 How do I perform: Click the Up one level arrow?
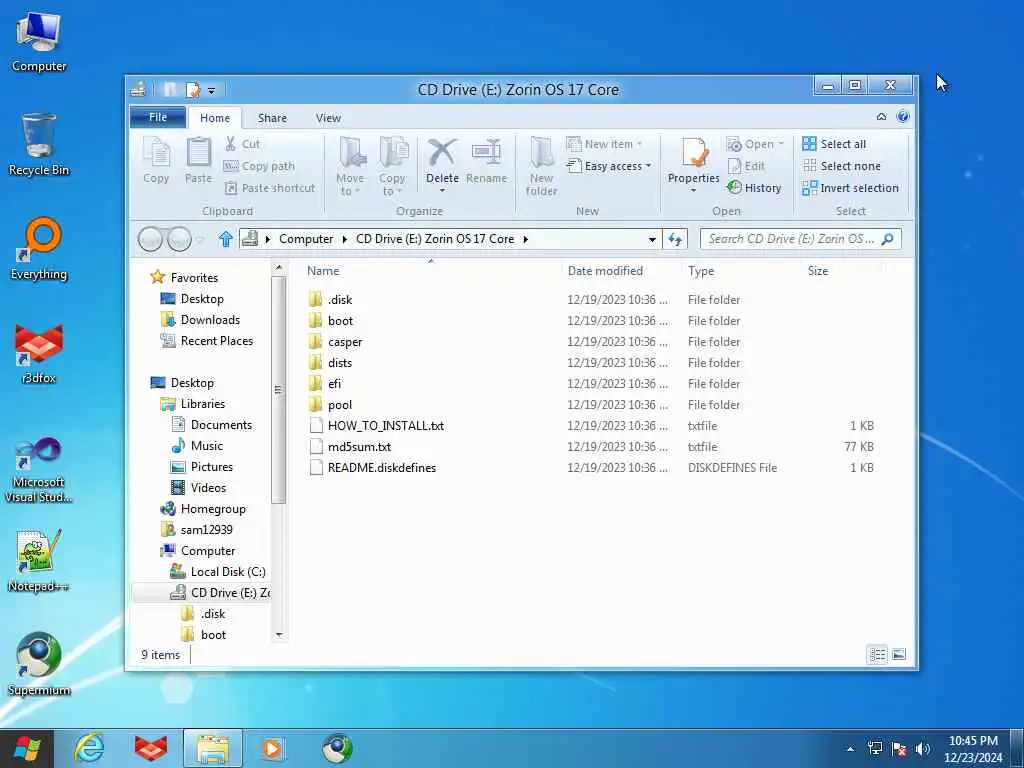[226, 239]
